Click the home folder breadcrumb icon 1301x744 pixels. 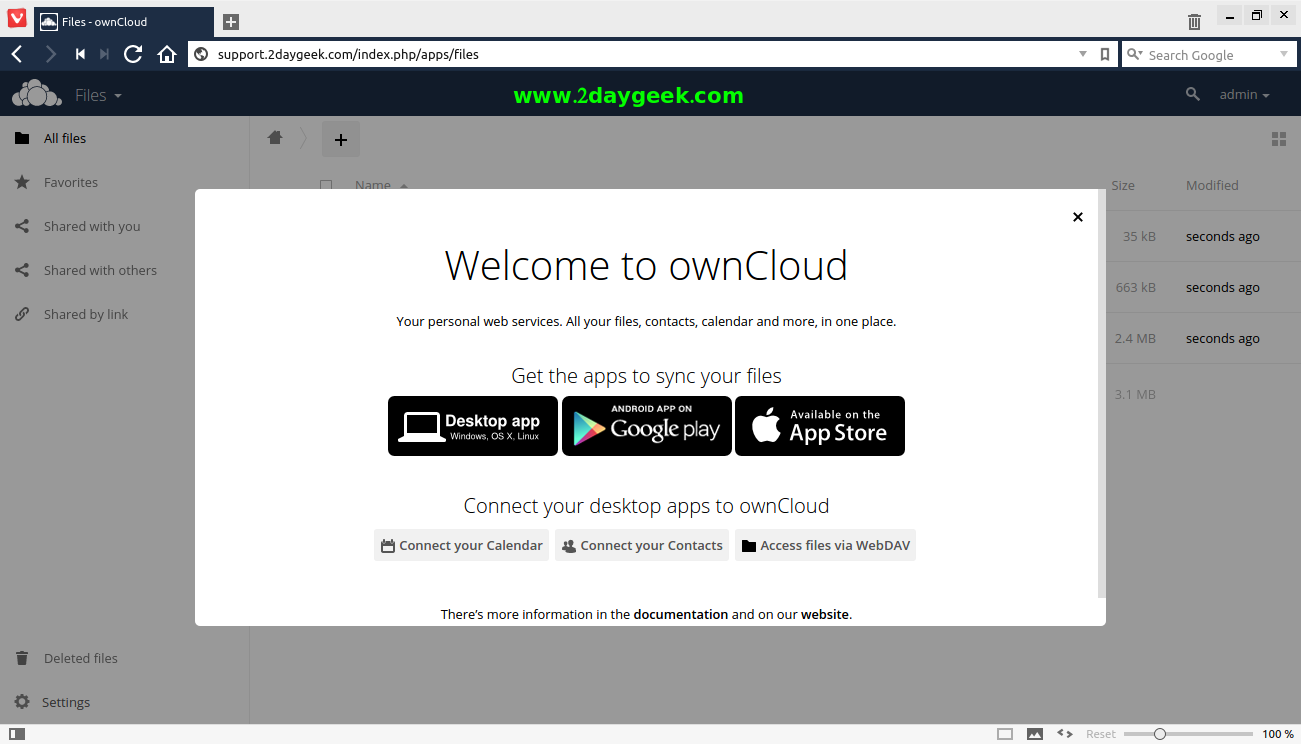pos(275,138)
